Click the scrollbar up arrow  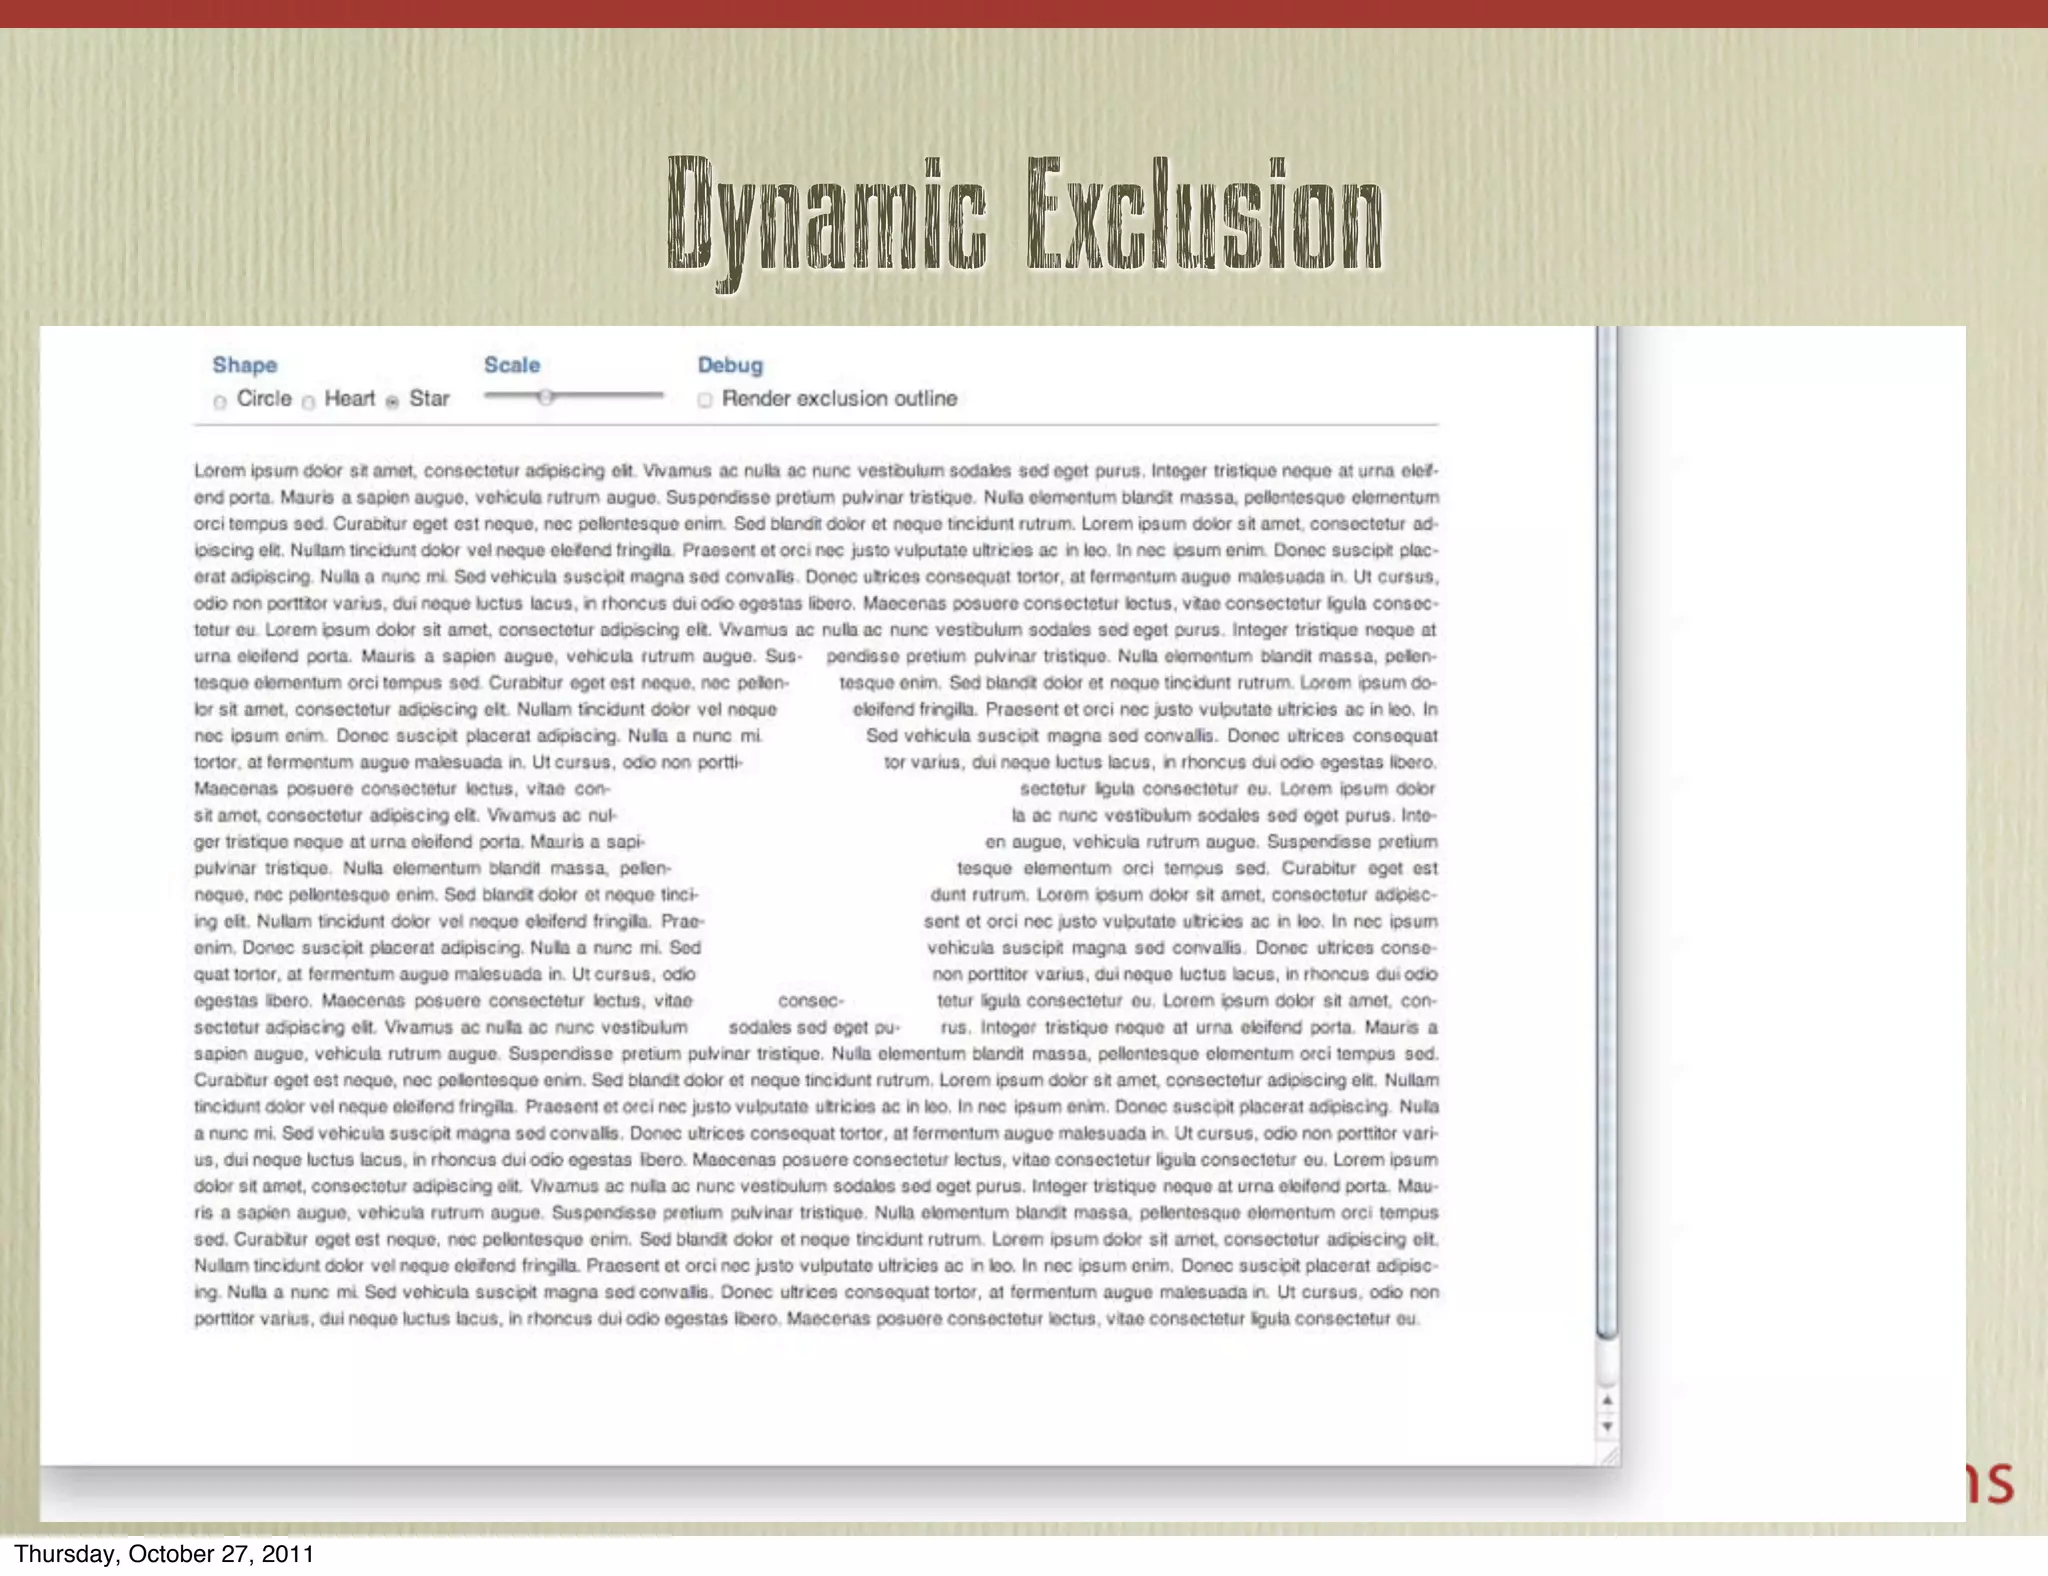1607,1400
